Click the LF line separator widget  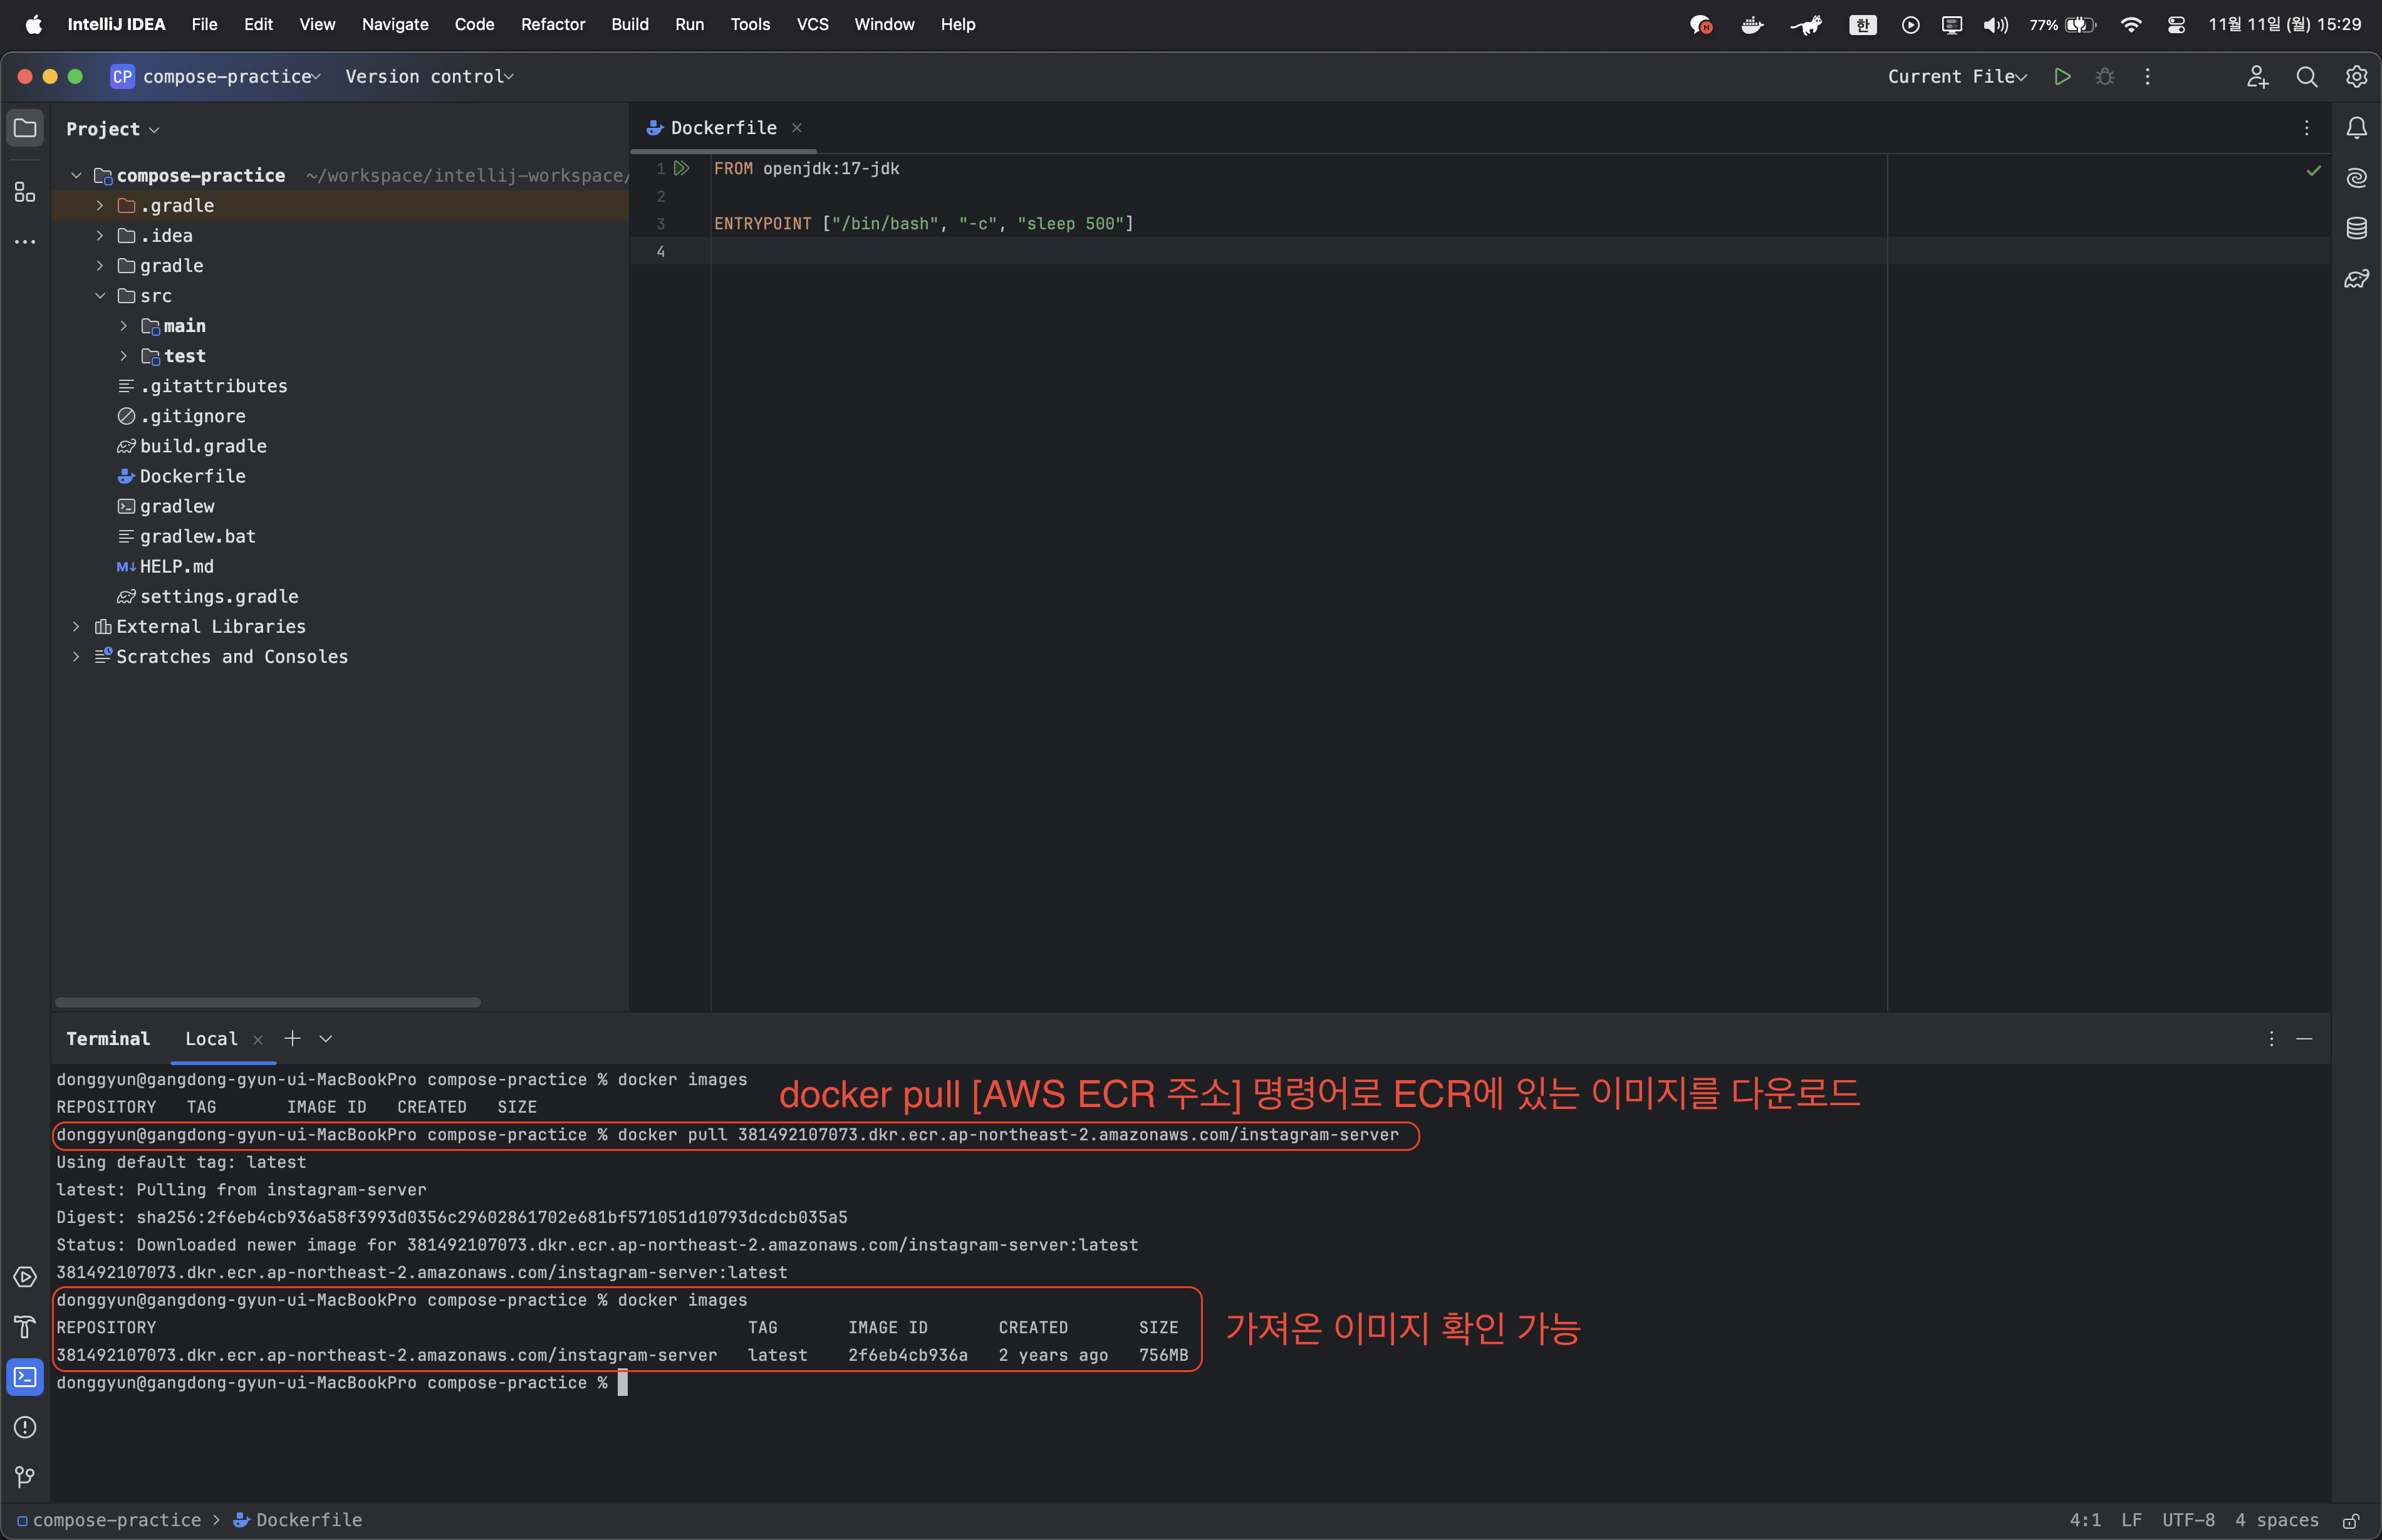click(2131, 1520)
